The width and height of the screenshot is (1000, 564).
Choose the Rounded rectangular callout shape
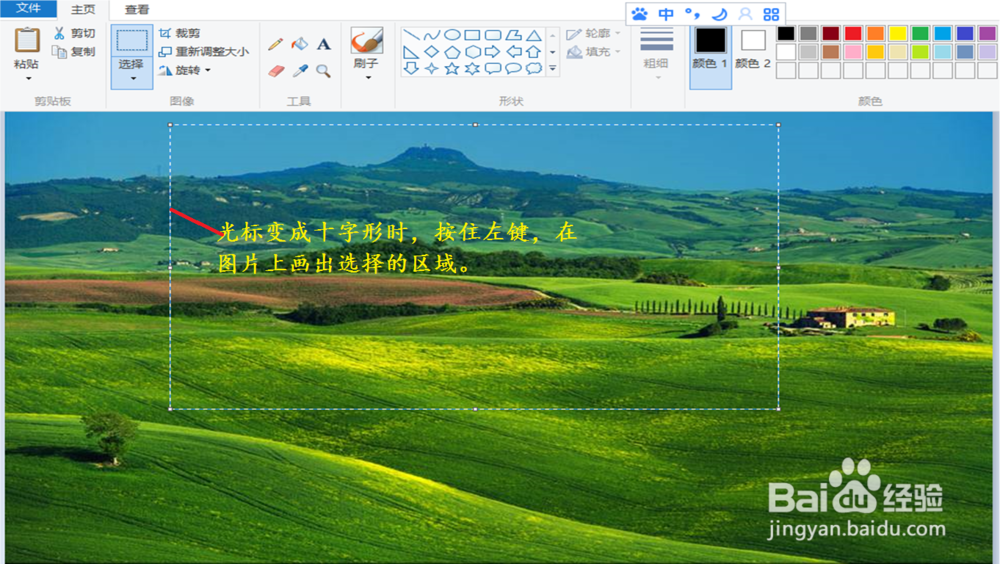coord(493,68)
